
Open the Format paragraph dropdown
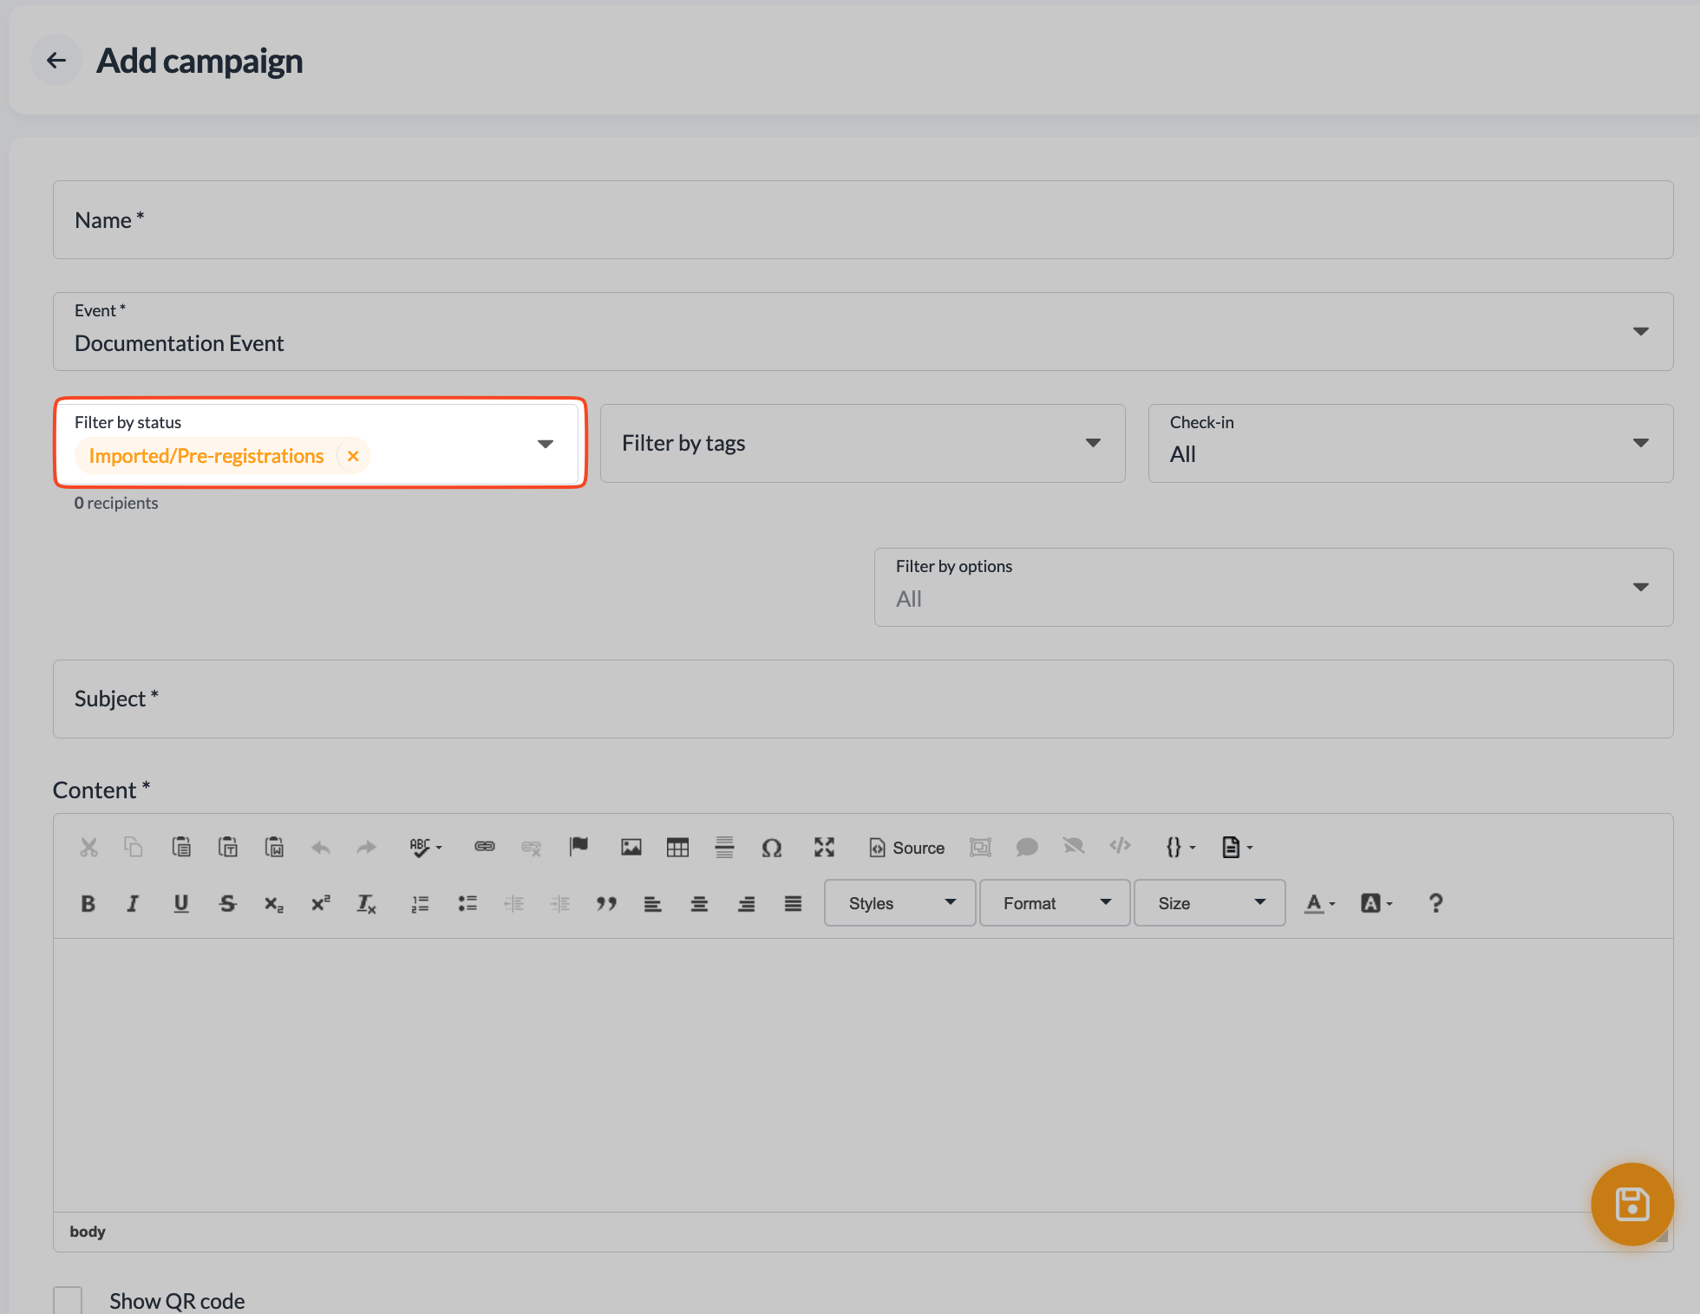point(1053,903)
